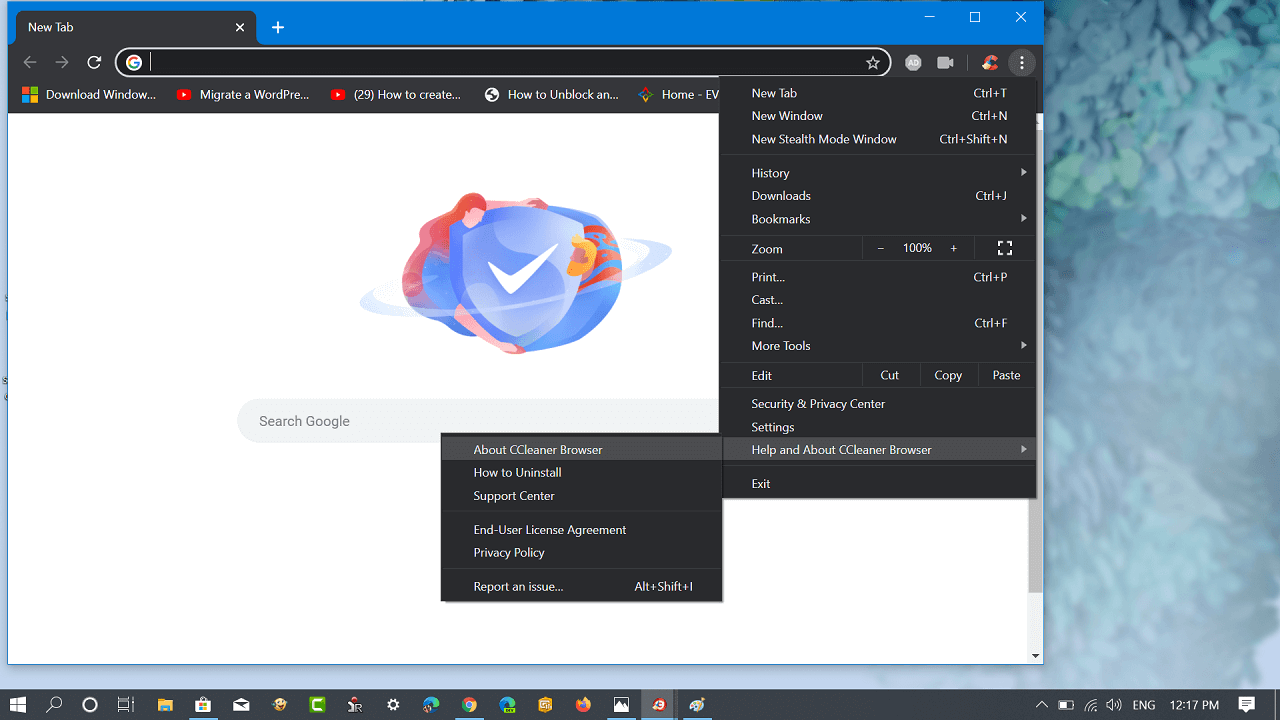Open Firefox from taskbar

point(583,705)
